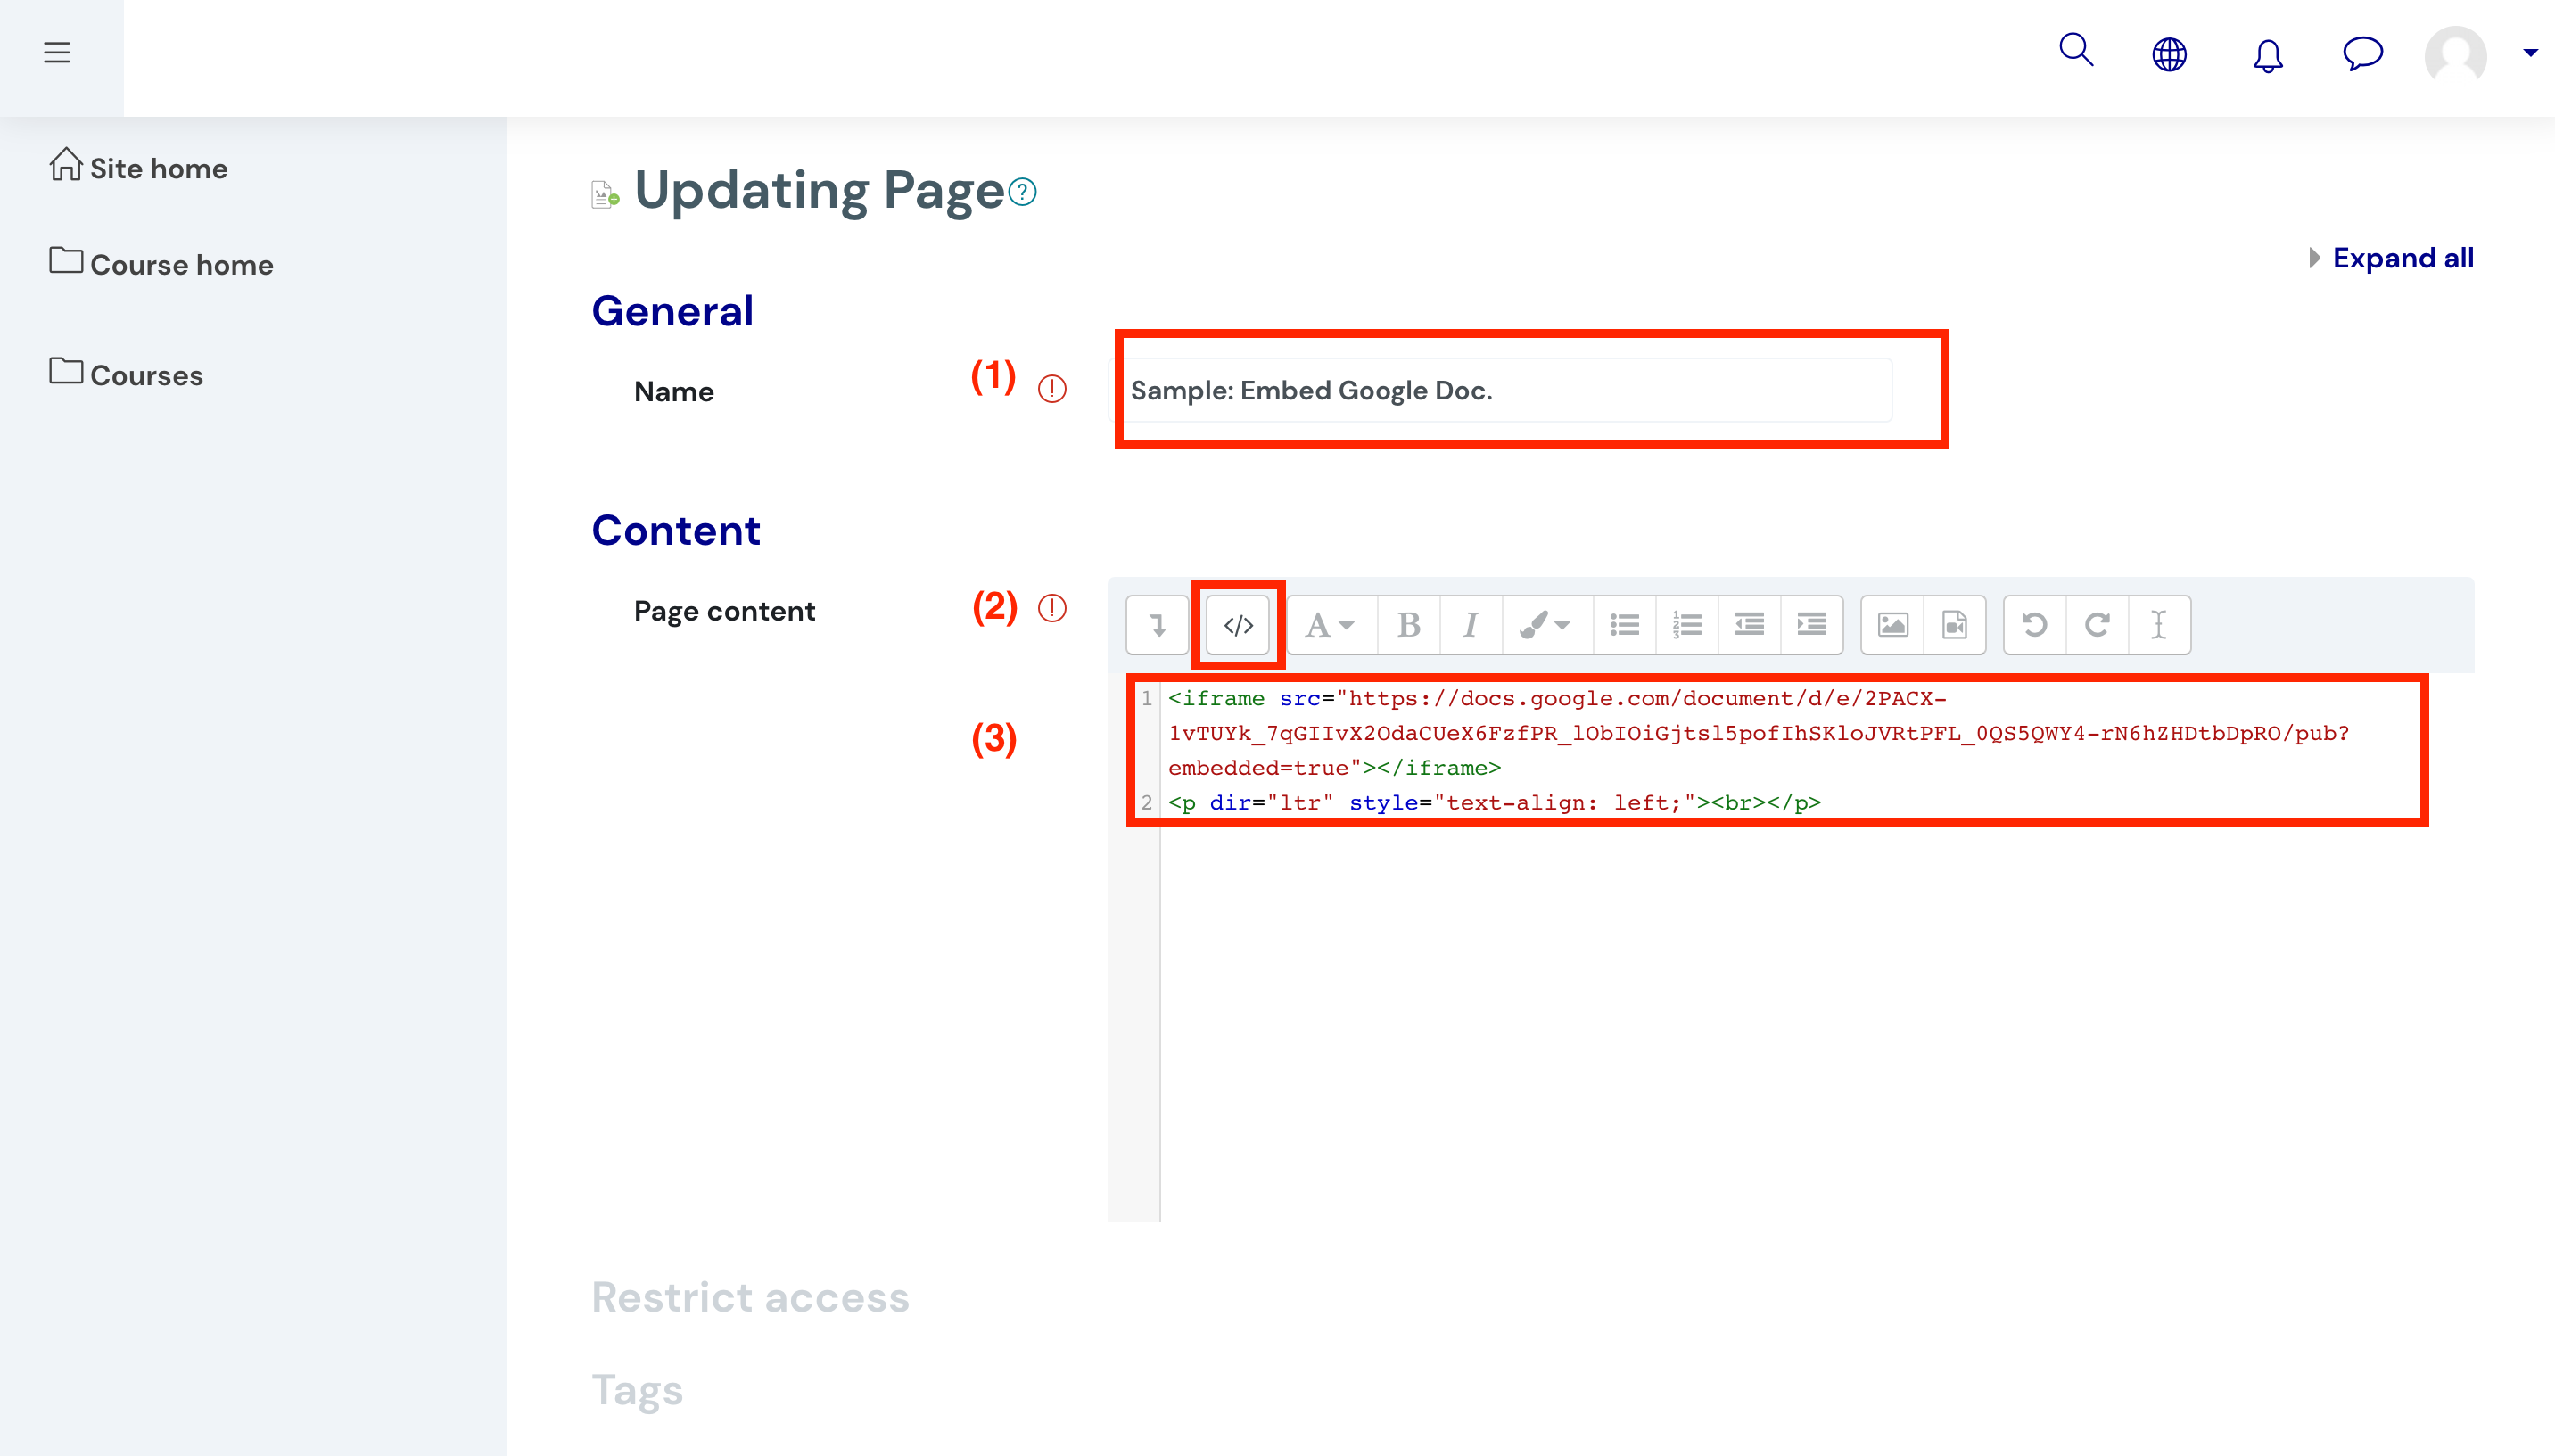Undo the last edit

click(2035, 625)
